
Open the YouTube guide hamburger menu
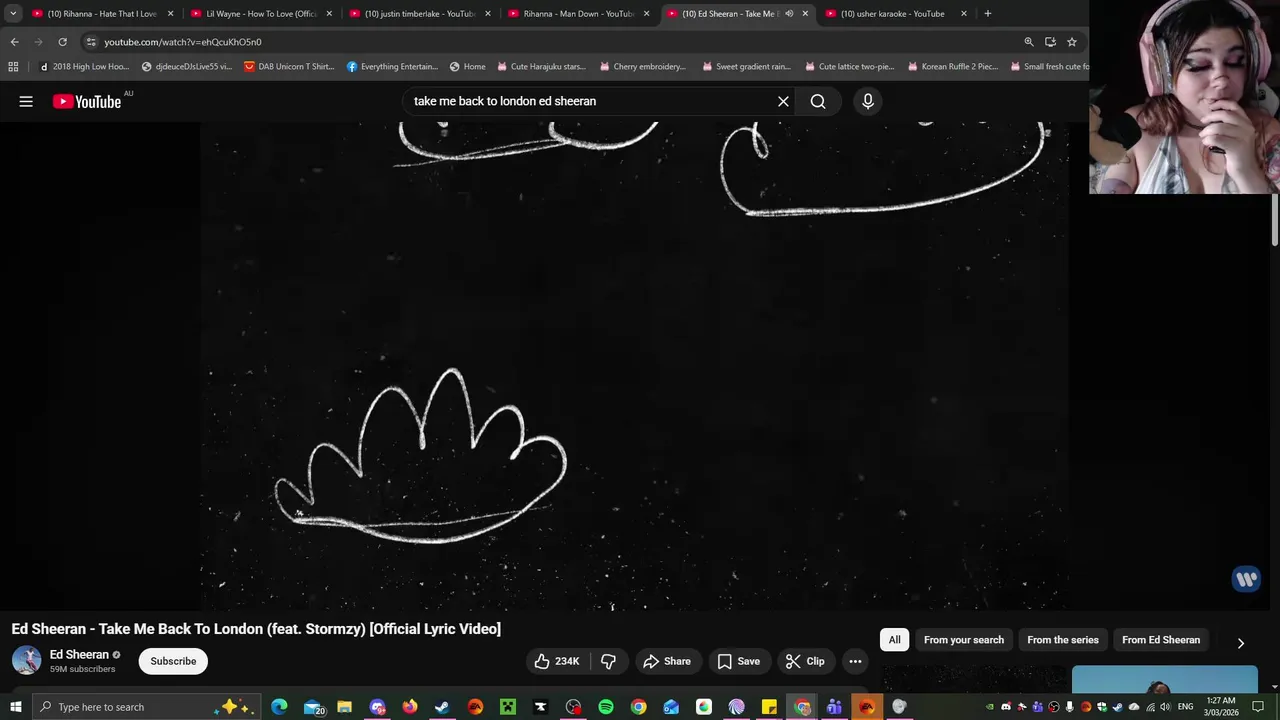pos(26,101)
